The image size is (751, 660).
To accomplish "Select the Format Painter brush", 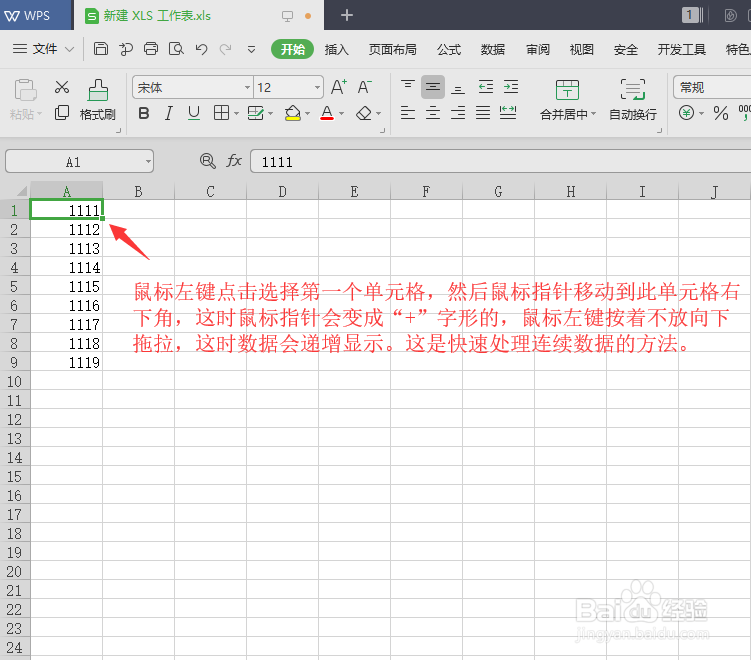I will coord(98,100).
